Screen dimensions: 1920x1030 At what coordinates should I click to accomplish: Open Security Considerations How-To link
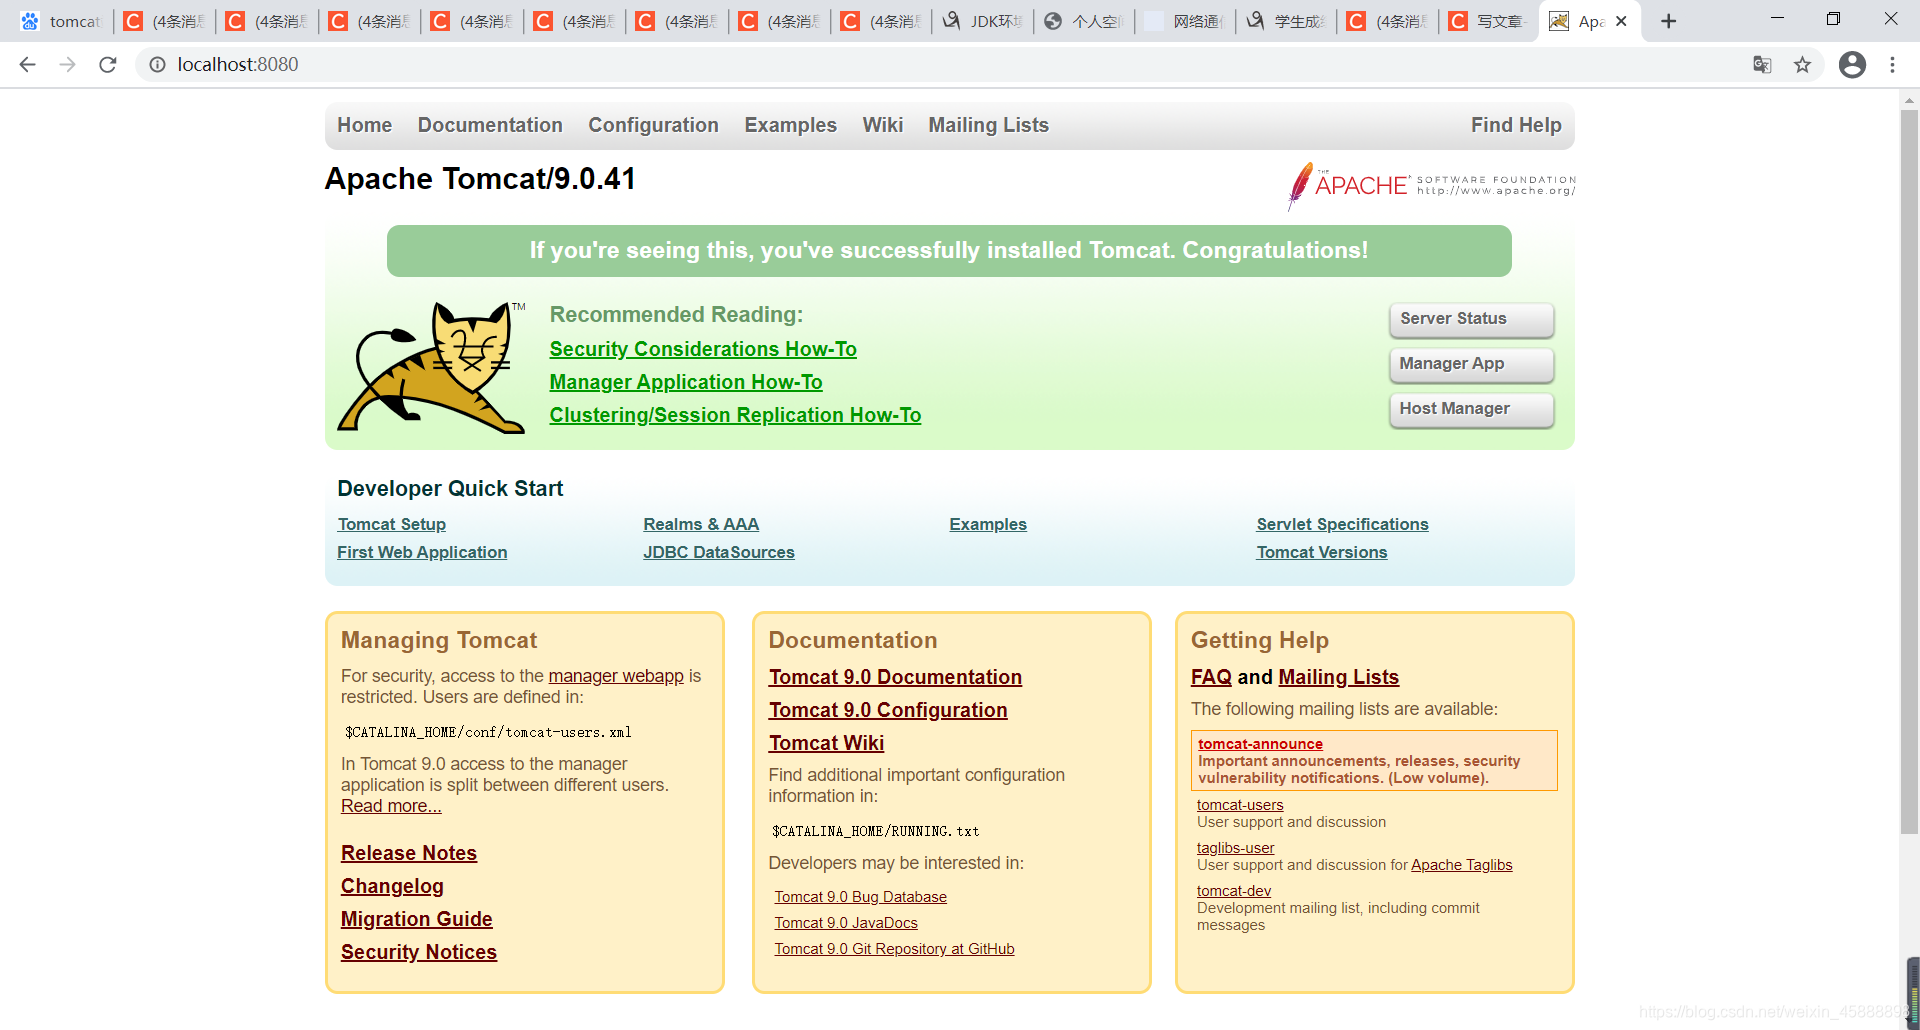(703, 349)
